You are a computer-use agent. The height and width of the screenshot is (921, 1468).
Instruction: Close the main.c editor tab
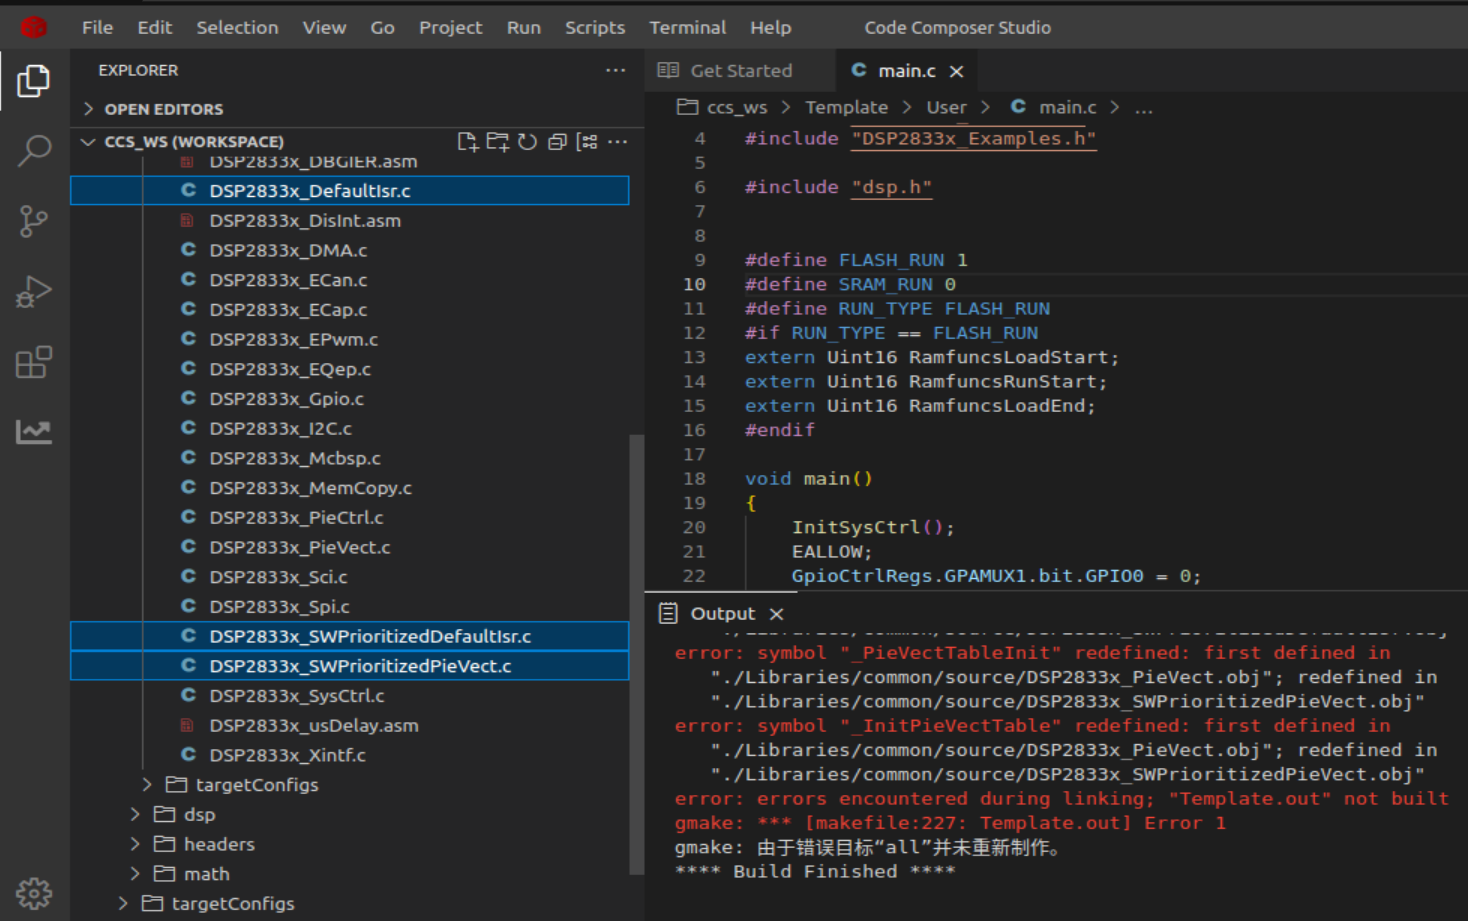click(957, 71)
